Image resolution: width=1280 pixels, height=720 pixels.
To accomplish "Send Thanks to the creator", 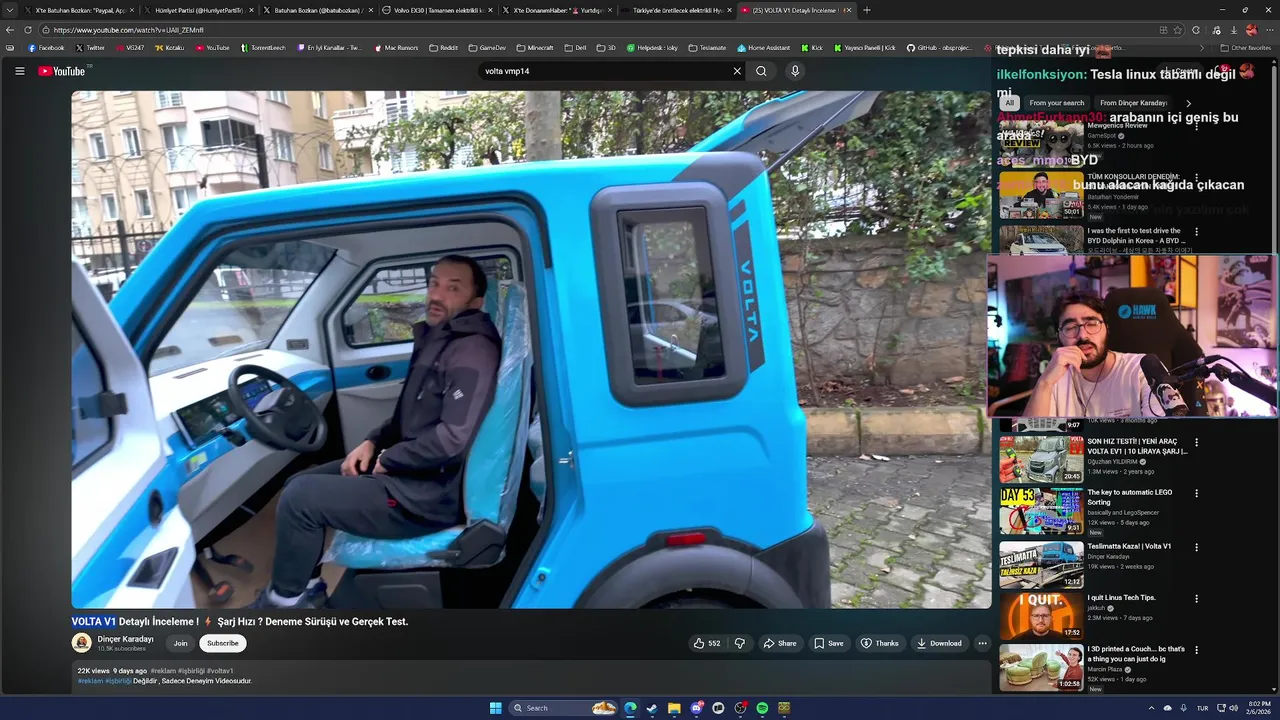I will [x=880, y=643].
